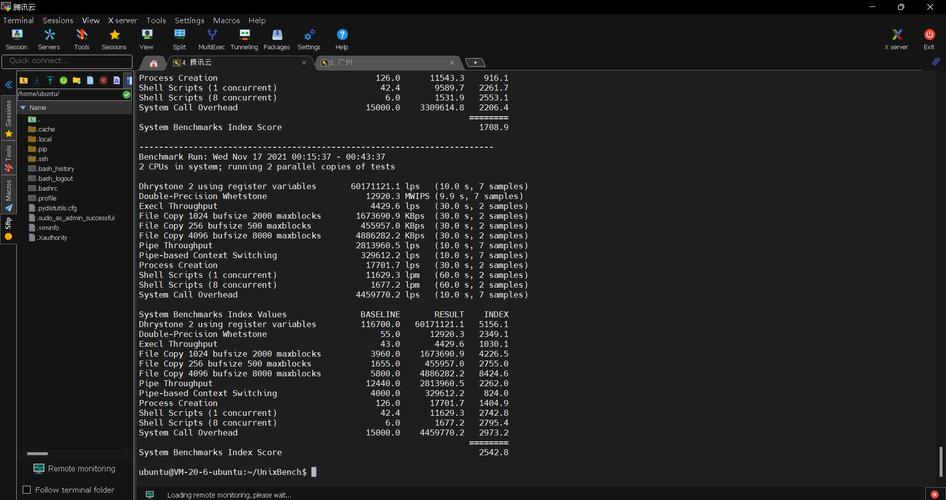Open the X server menu
The height and width of the screenshot is (500, 946).
[x=122, y=20]
